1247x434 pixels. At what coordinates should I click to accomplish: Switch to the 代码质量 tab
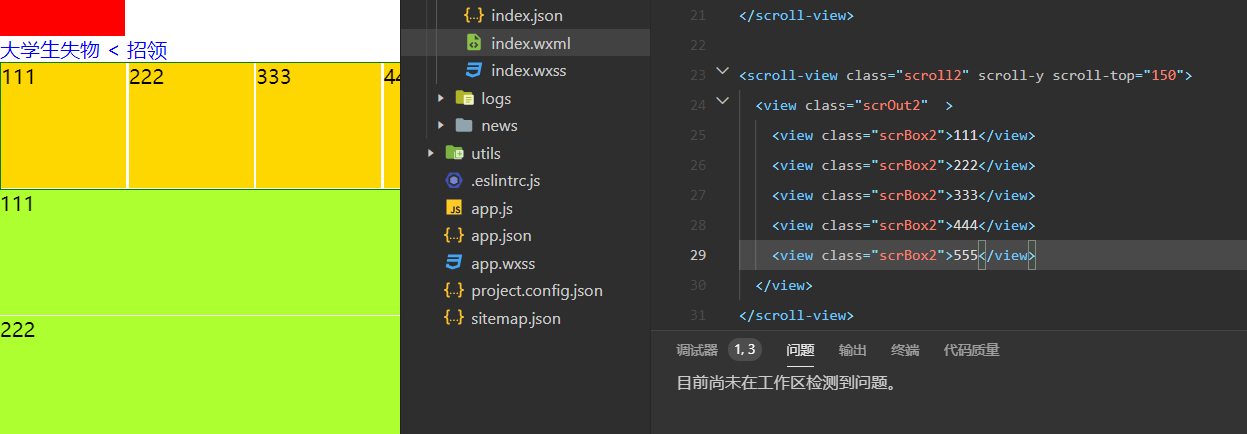click(x=972, y=350)
